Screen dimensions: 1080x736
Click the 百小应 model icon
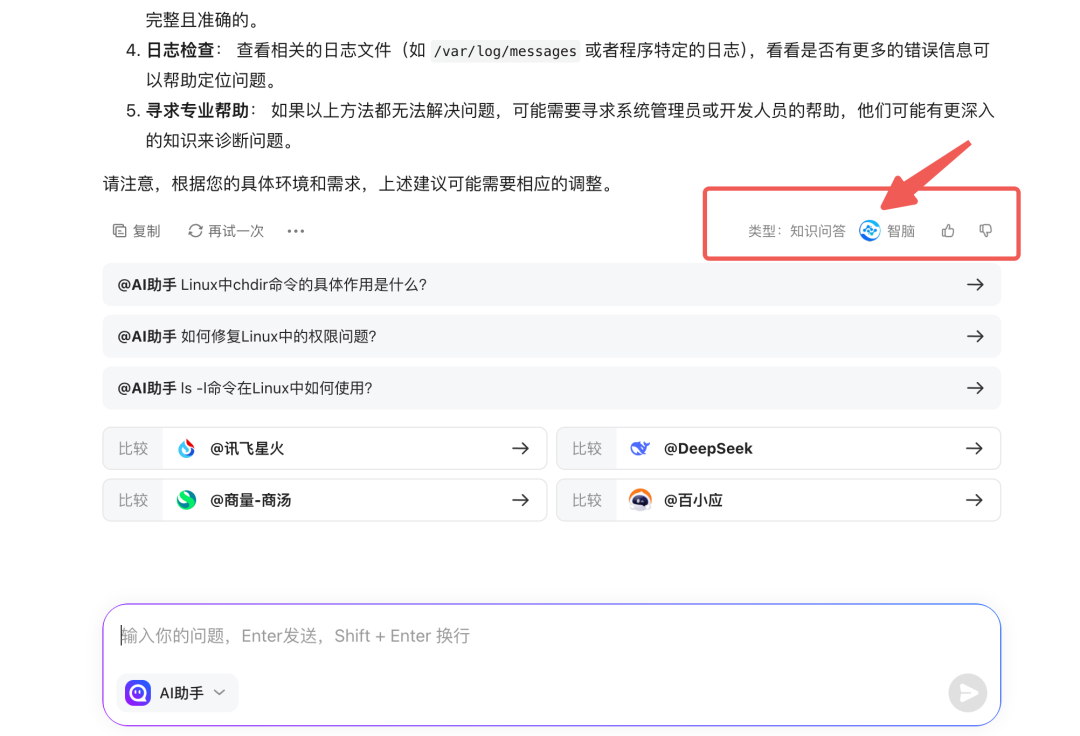pos(641,499)
